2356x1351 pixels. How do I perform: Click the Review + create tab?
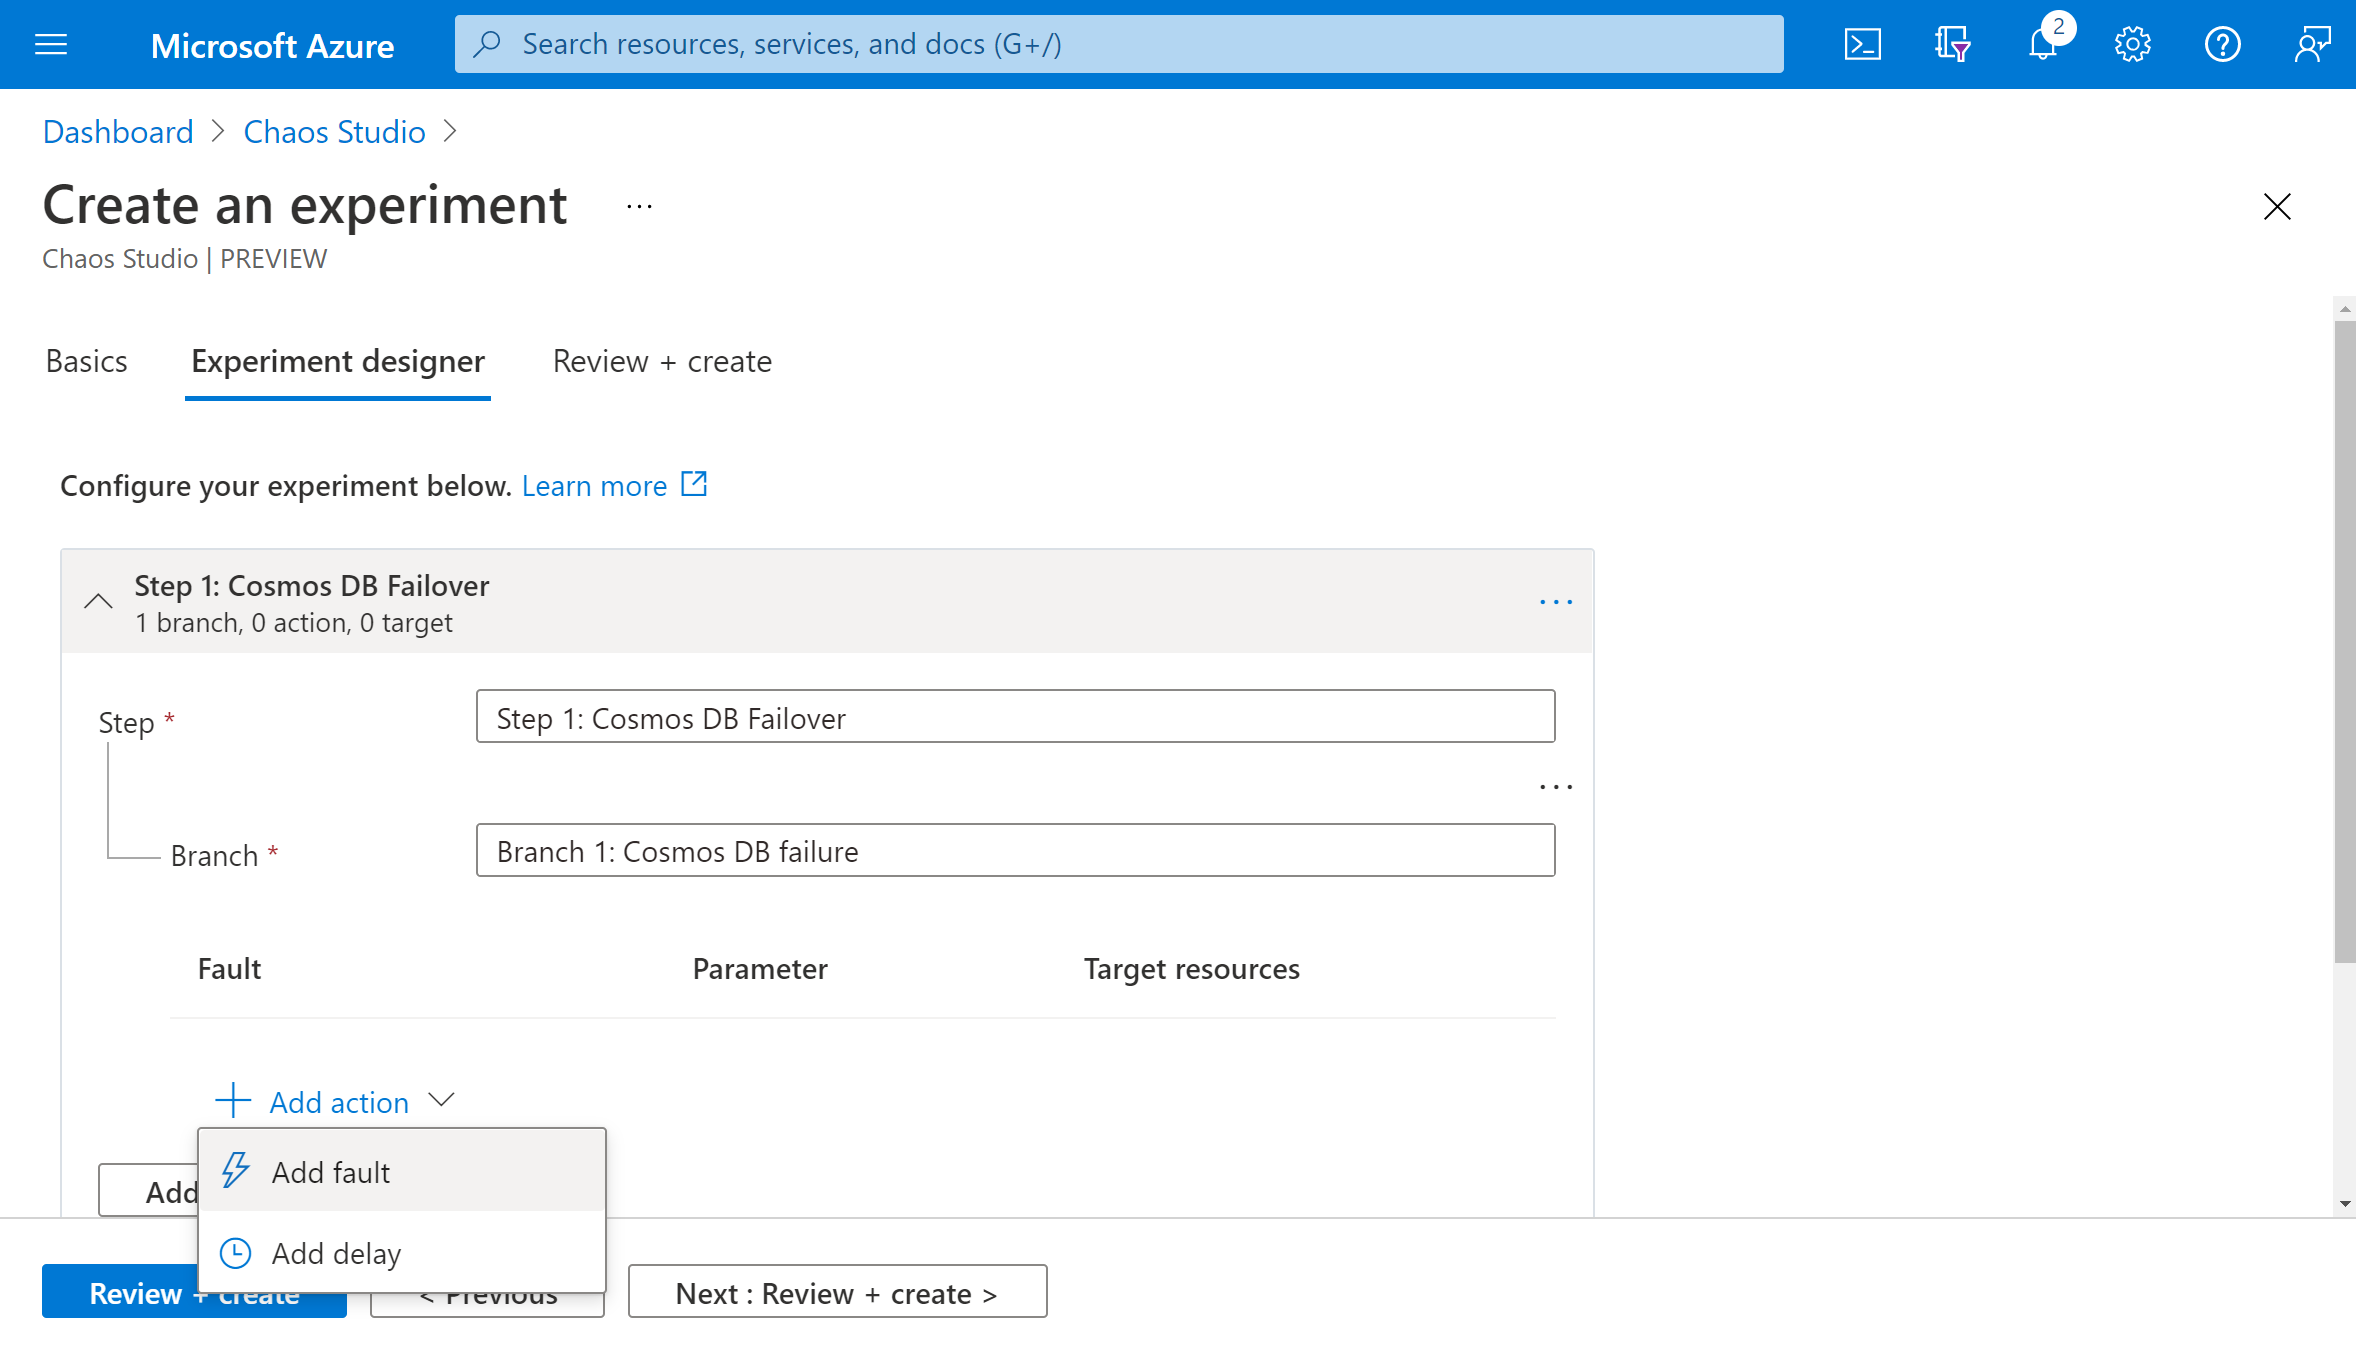click(x=660, y=359)
